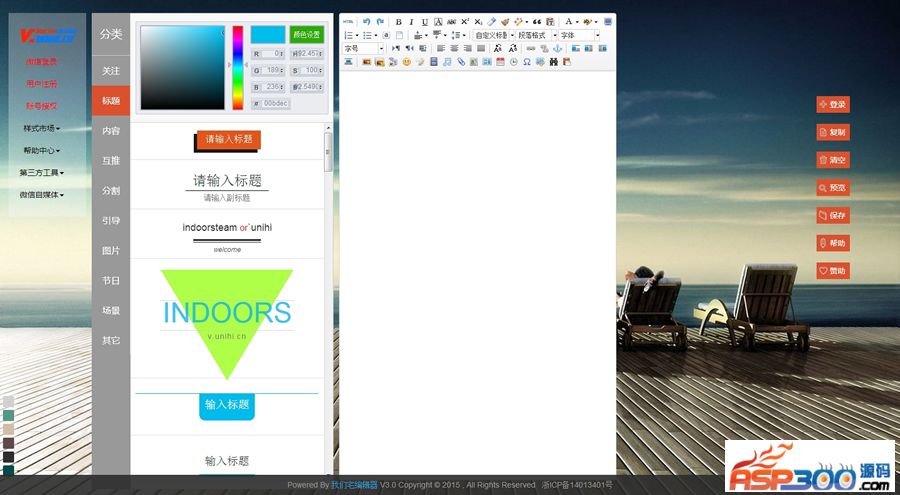Toggle underline formatting
The height and width of the screenshot is (495, 900).
coord(425,22)
